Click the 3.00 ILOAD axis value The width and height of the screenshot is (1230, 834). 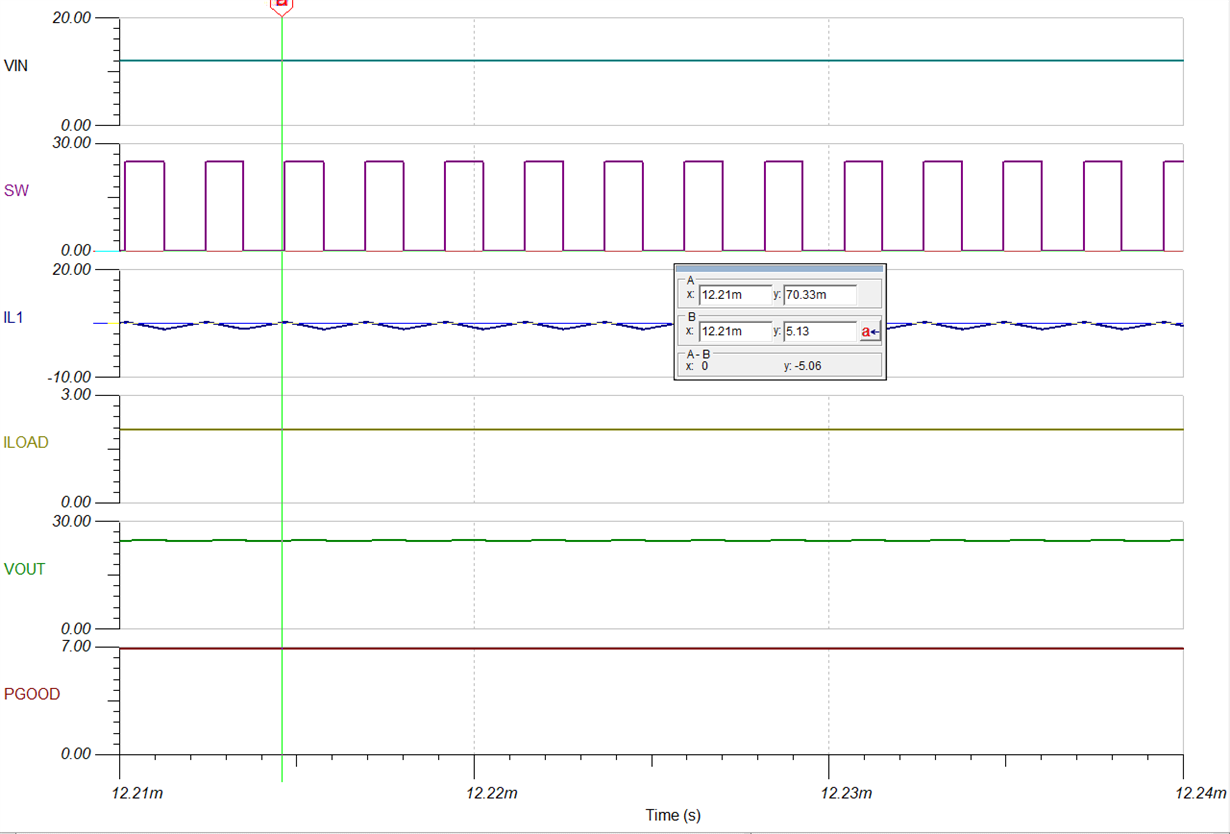click(78, 395)
